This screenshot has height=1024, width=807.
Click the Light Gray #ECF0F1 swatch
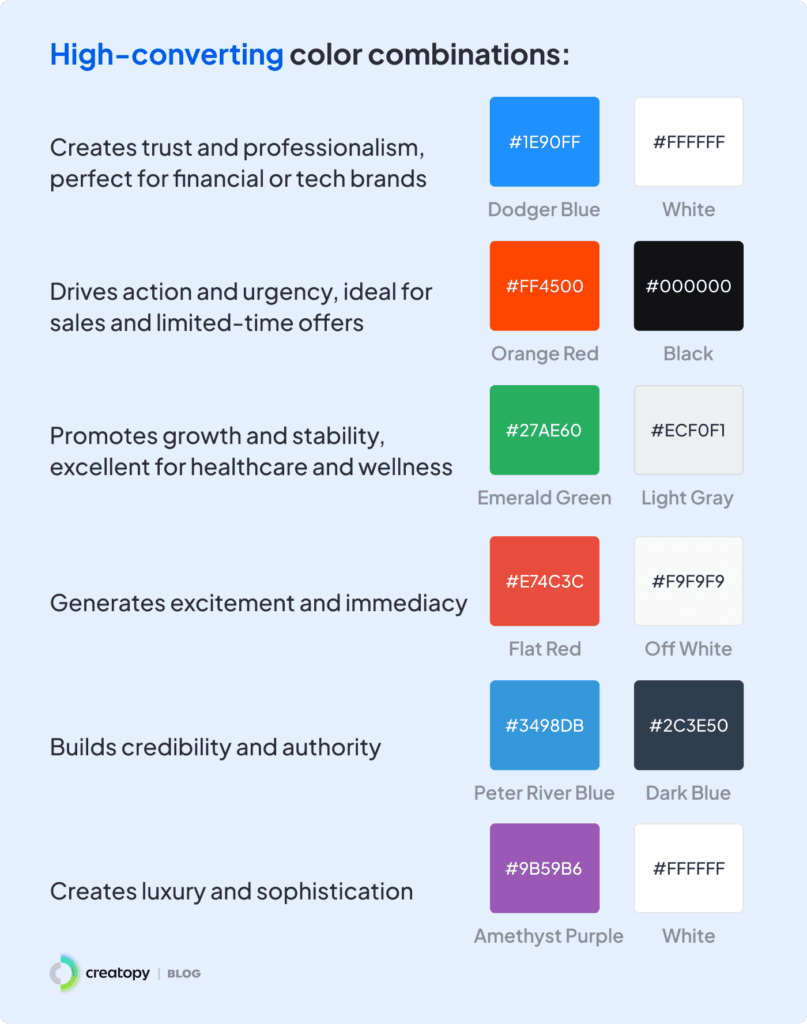pos(688,430)
